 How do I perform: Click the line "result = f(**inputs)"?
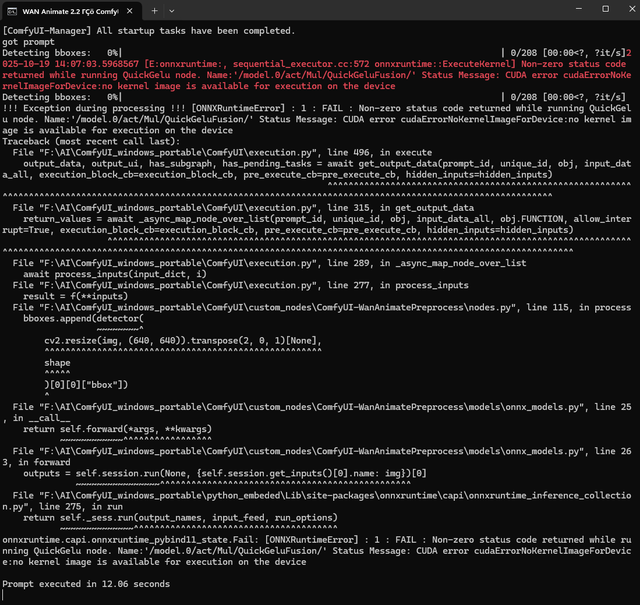[x=76, y=296]
